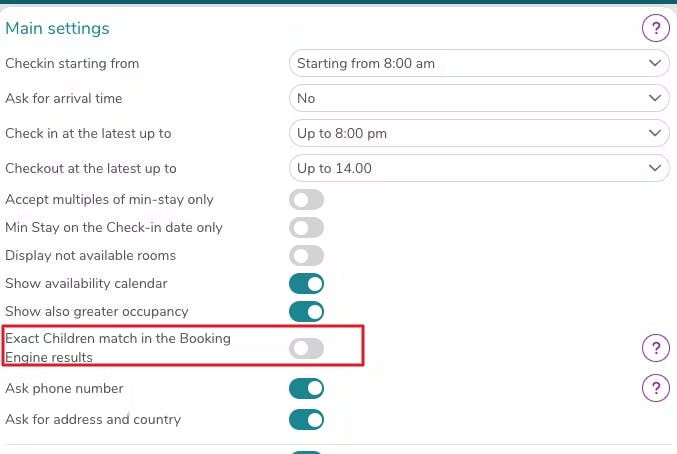Open Checkin starting from dropdown
Image resolution: width=677 pixels, height=454 pixels.
click(x=479, y=64)
